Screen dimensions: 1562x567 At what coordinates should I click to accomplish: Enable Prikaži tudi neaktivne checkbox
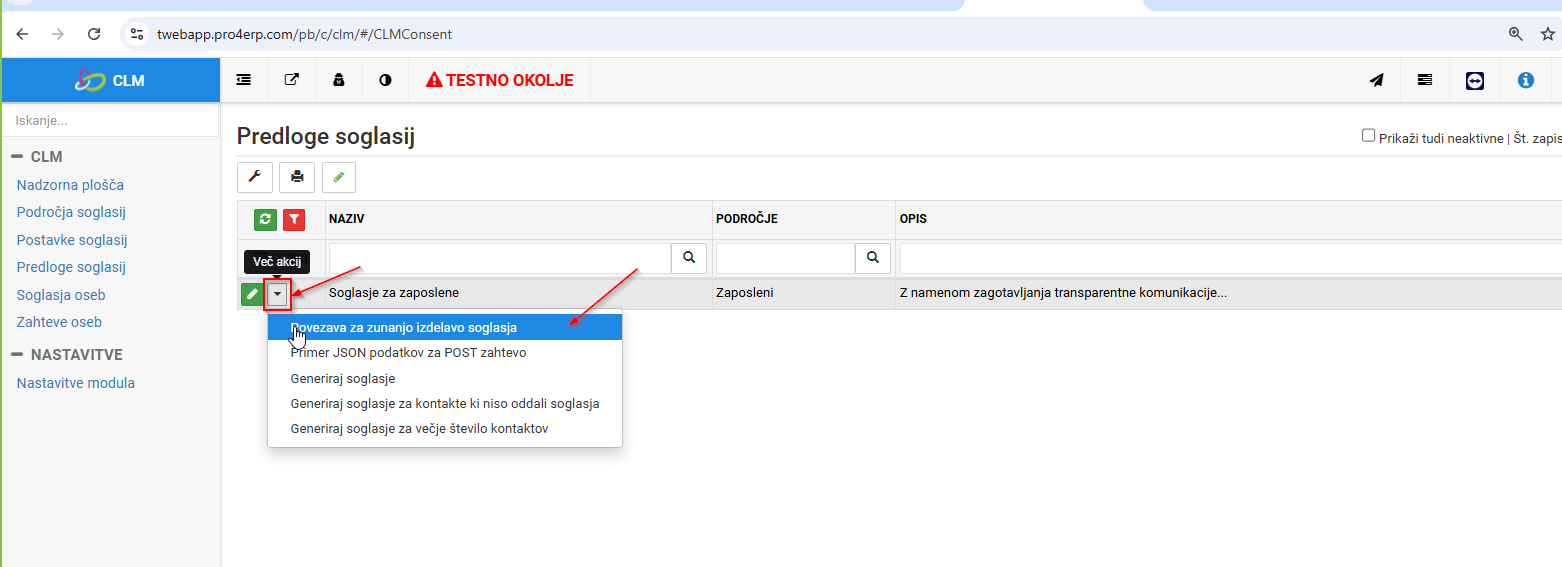[1368, 136]
